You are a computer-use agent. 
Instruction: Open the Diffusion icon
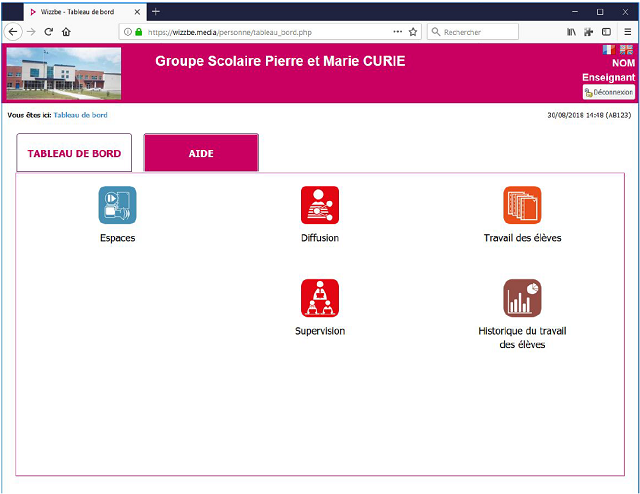click(x=320, y=205)
